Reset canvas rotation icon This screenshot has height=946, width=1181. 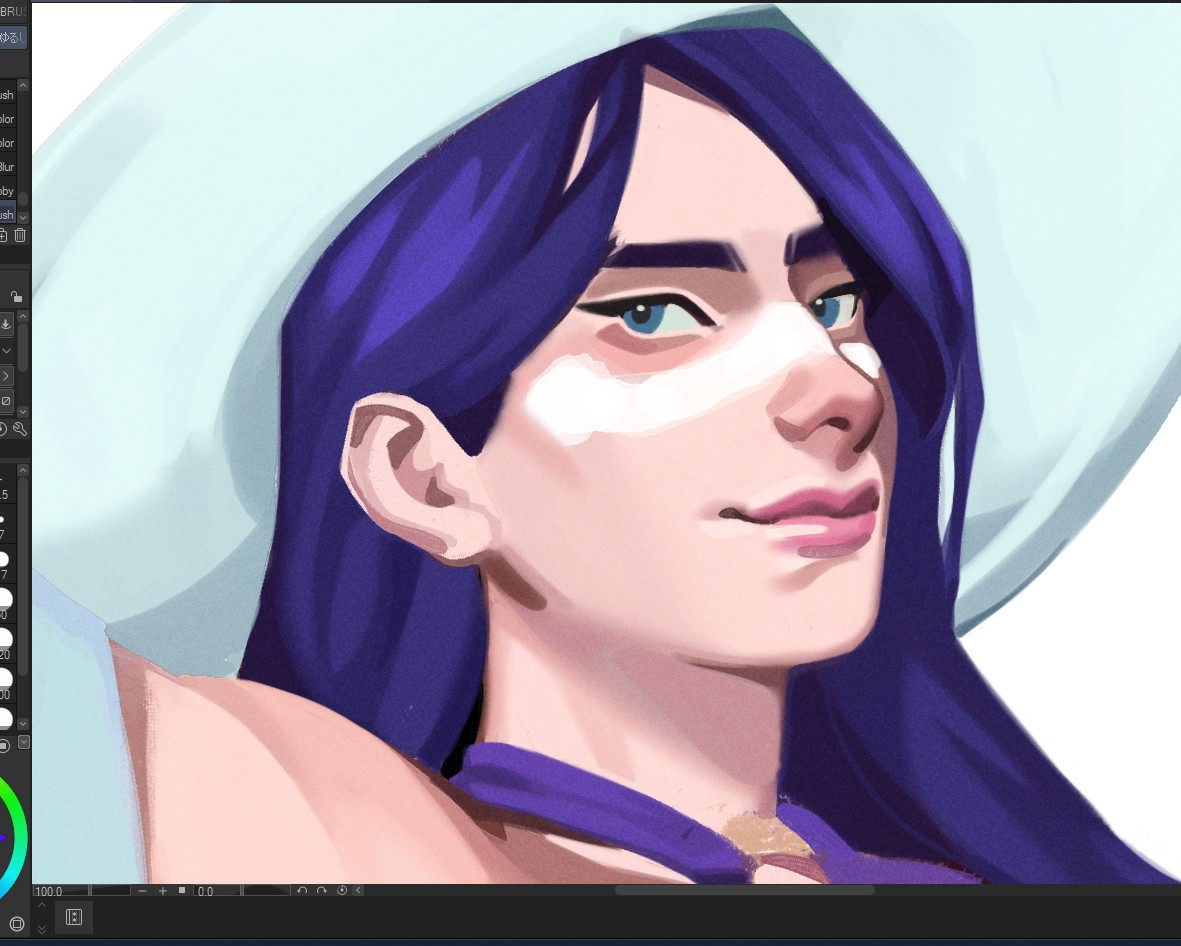click(x=341, y=890)
